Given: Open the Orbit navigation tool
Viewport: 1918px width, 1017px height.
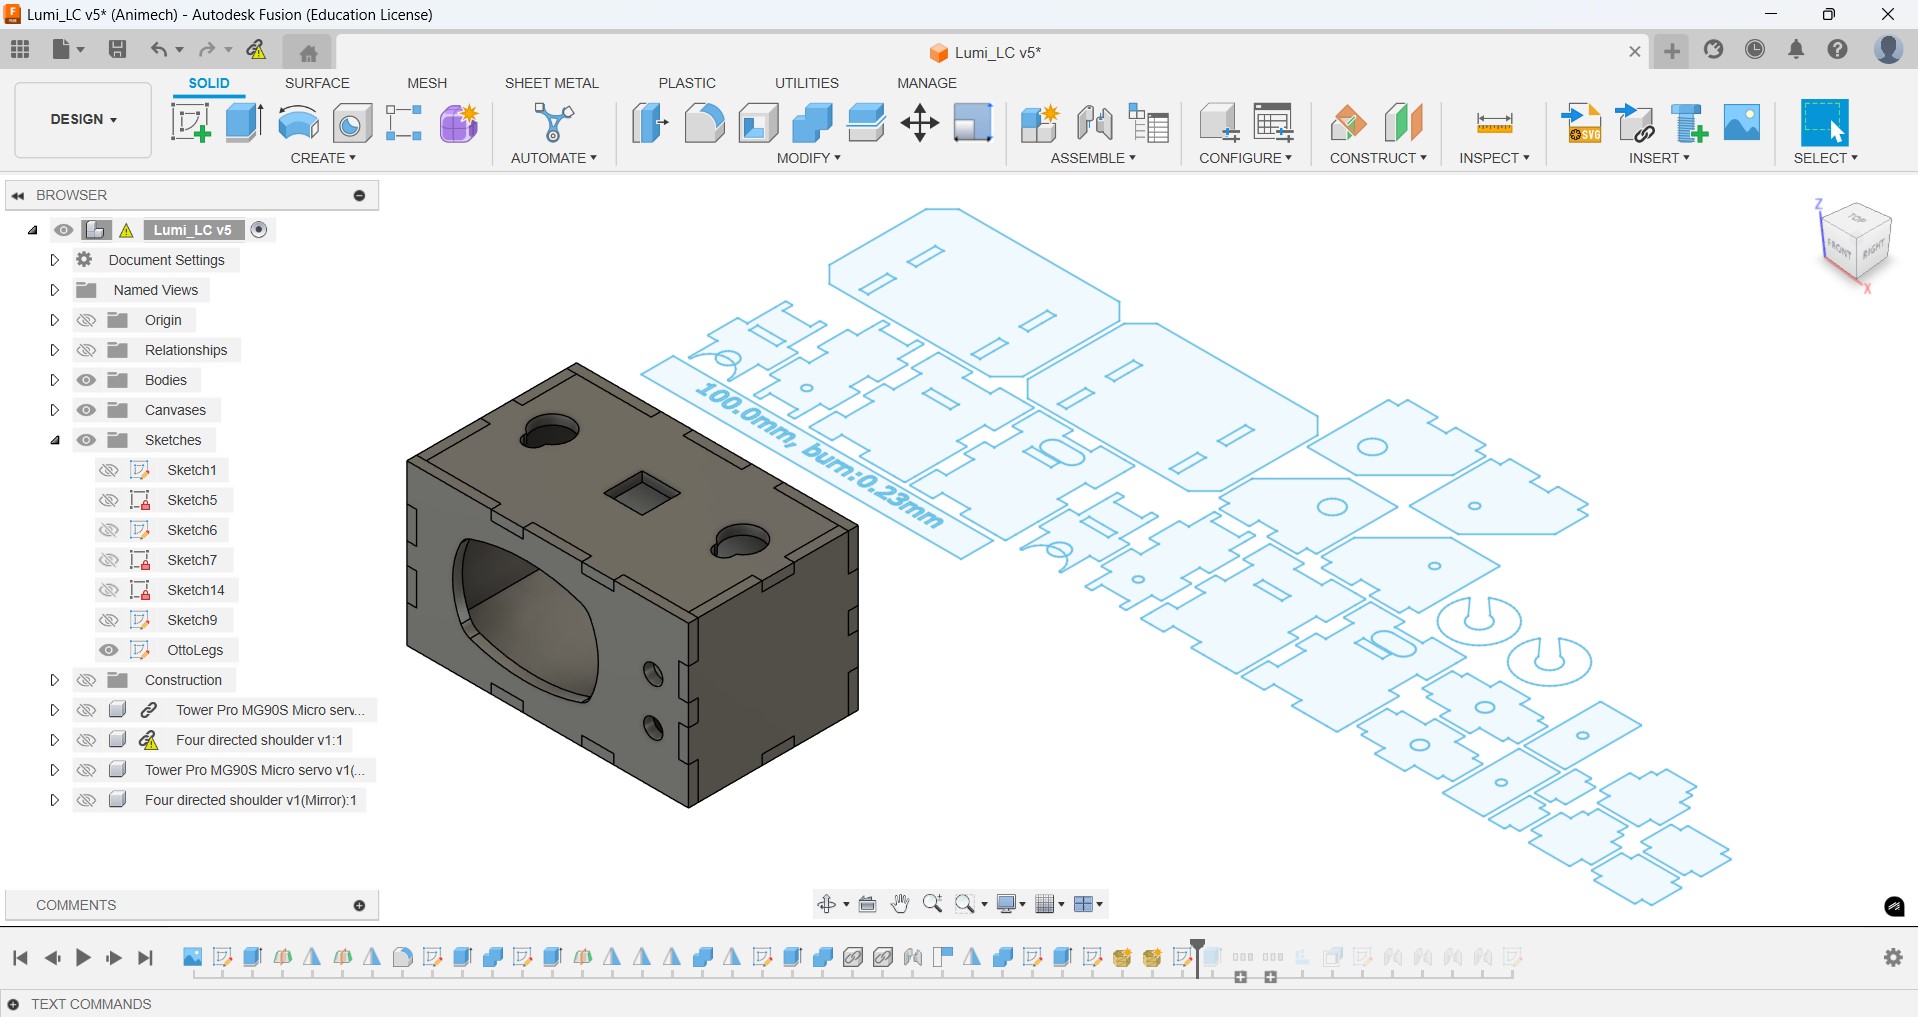Looking at the screenshot, I should pyautogui.click(x=827, y=904).
